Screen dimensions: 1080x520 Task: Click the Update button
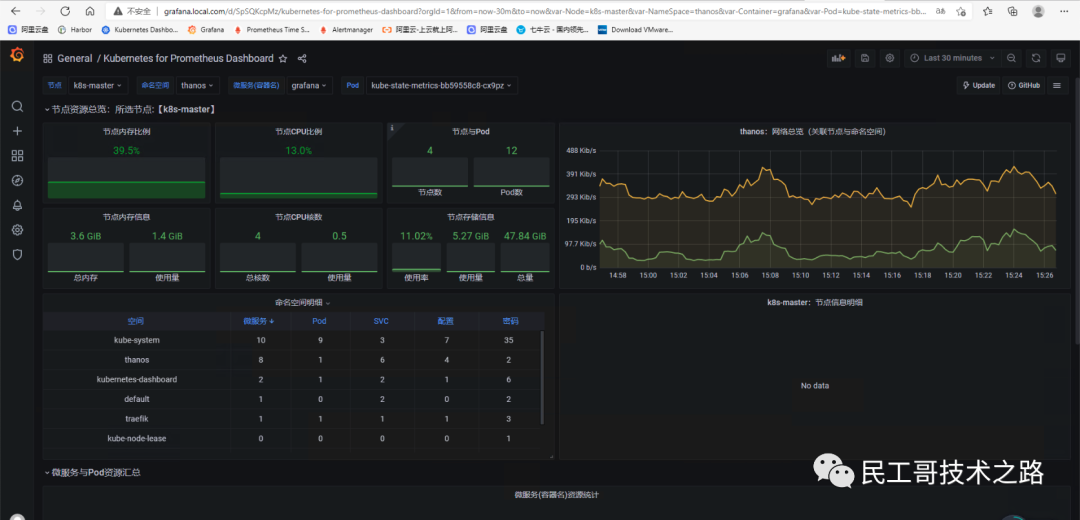click(978, 85)
